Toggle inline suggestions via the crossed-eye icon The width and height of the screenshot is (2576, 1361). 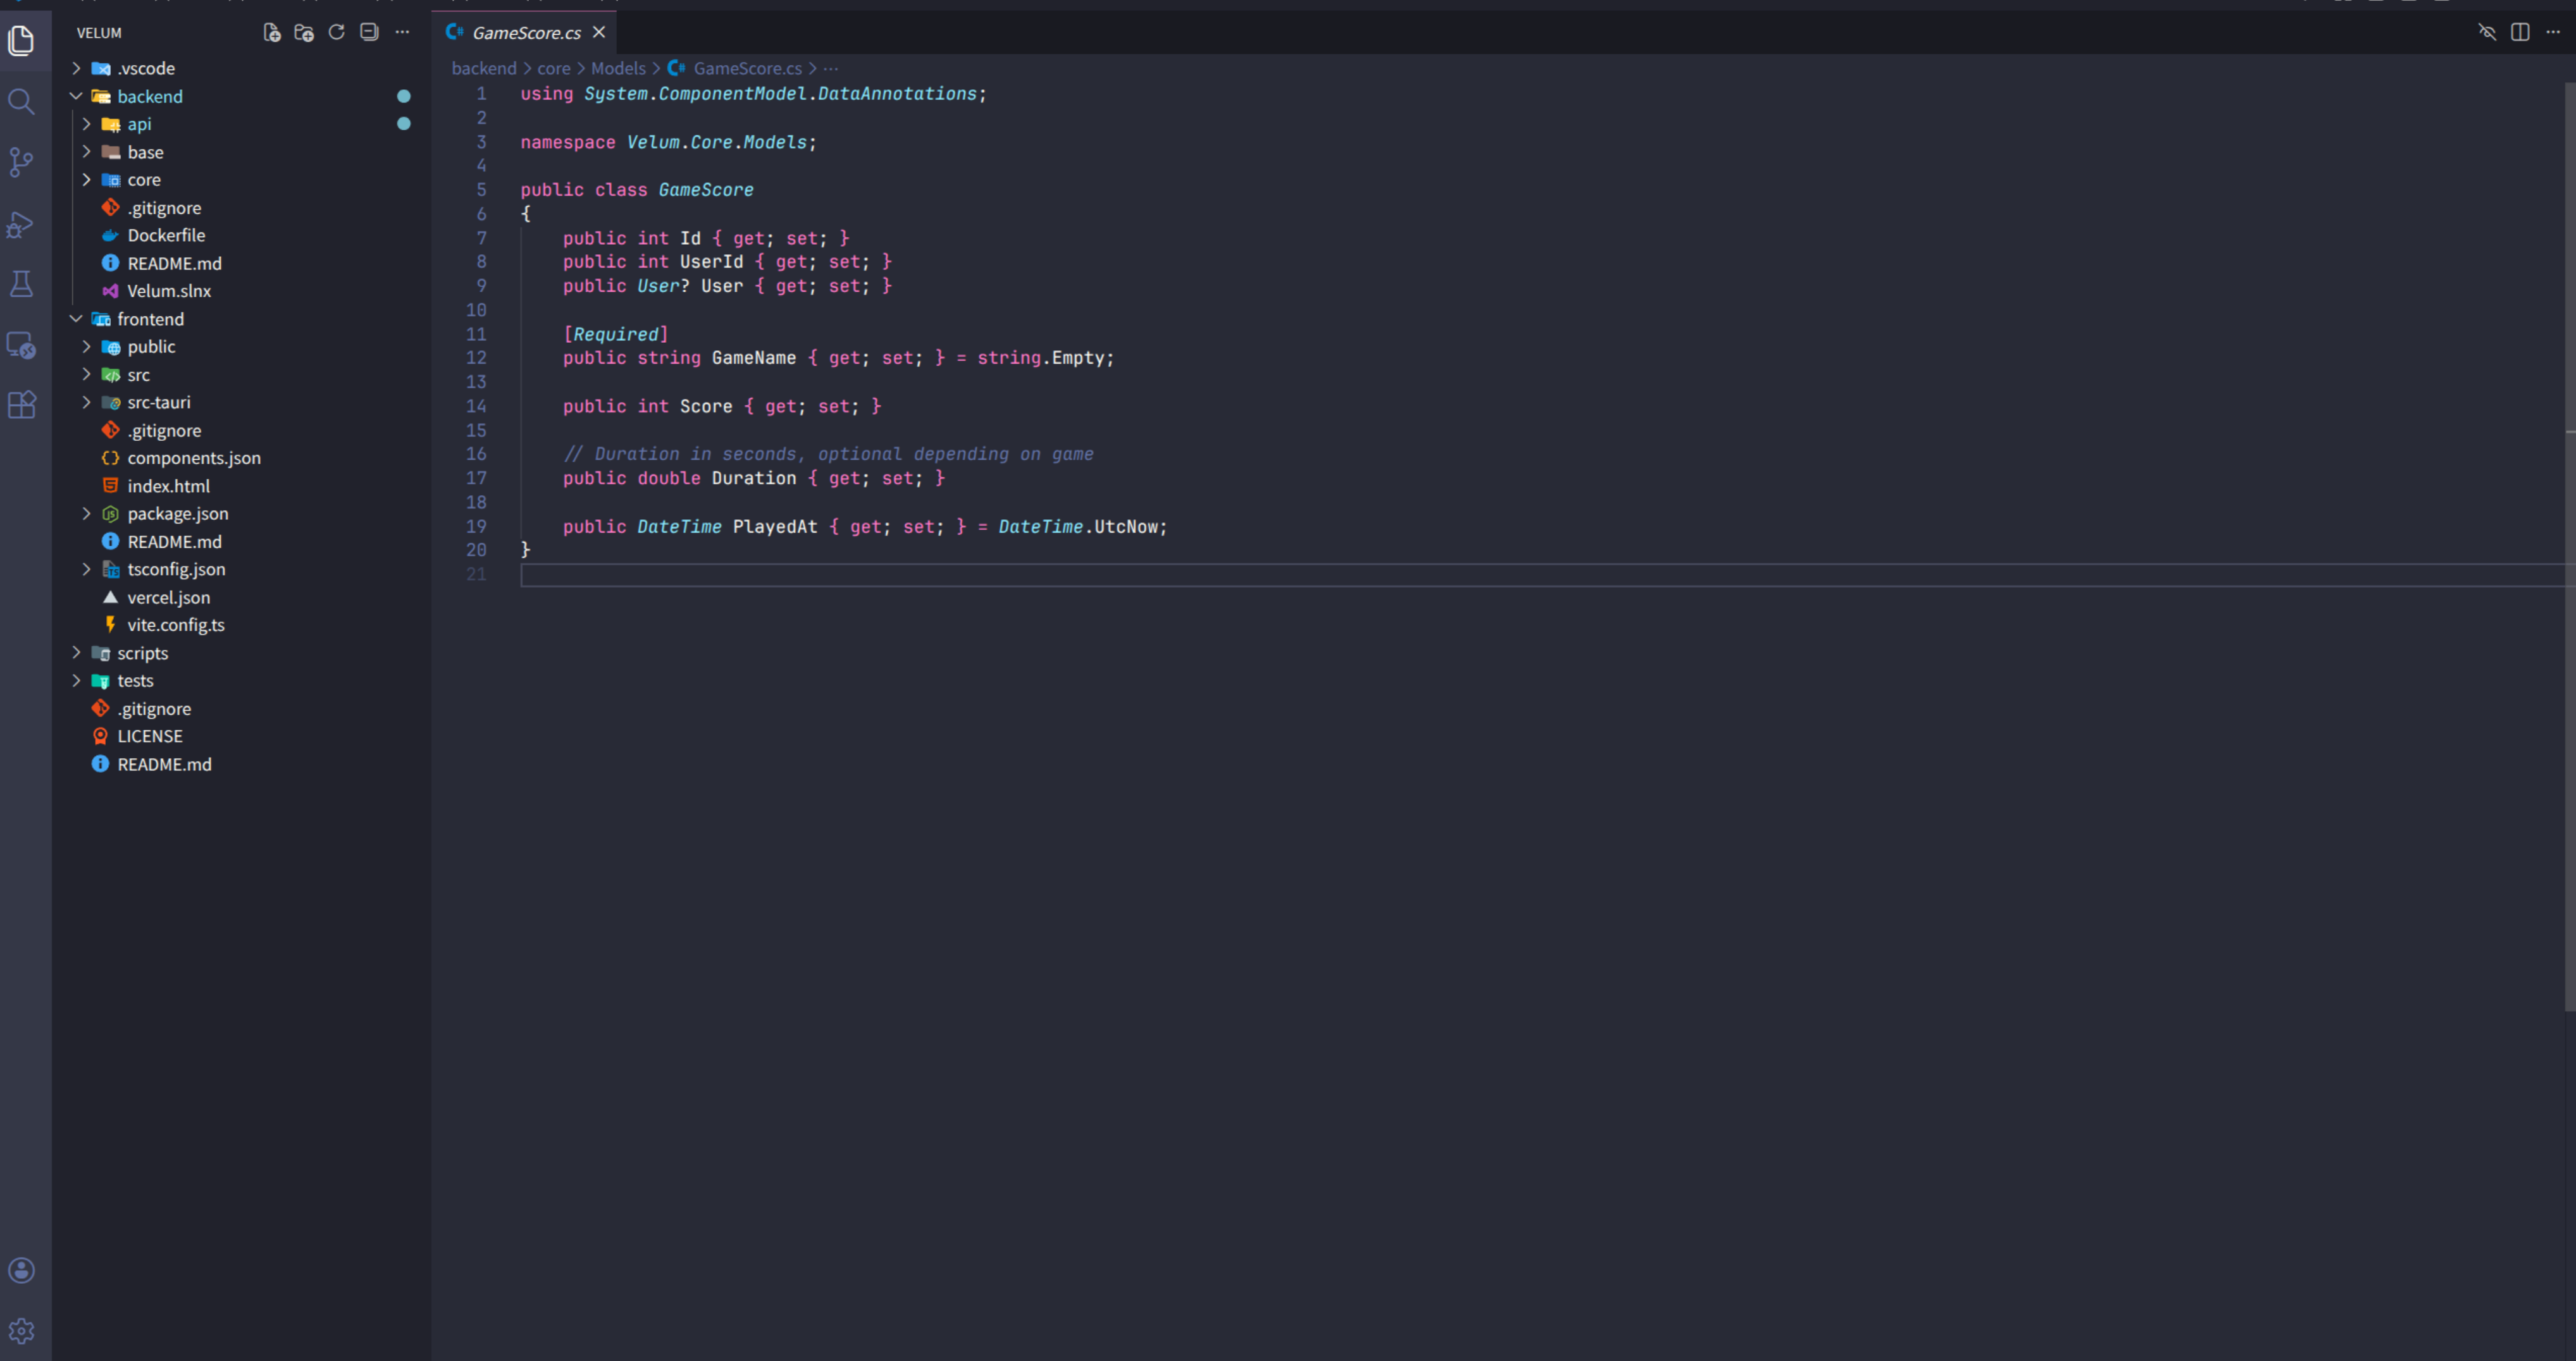click(x=2487, y=32)
